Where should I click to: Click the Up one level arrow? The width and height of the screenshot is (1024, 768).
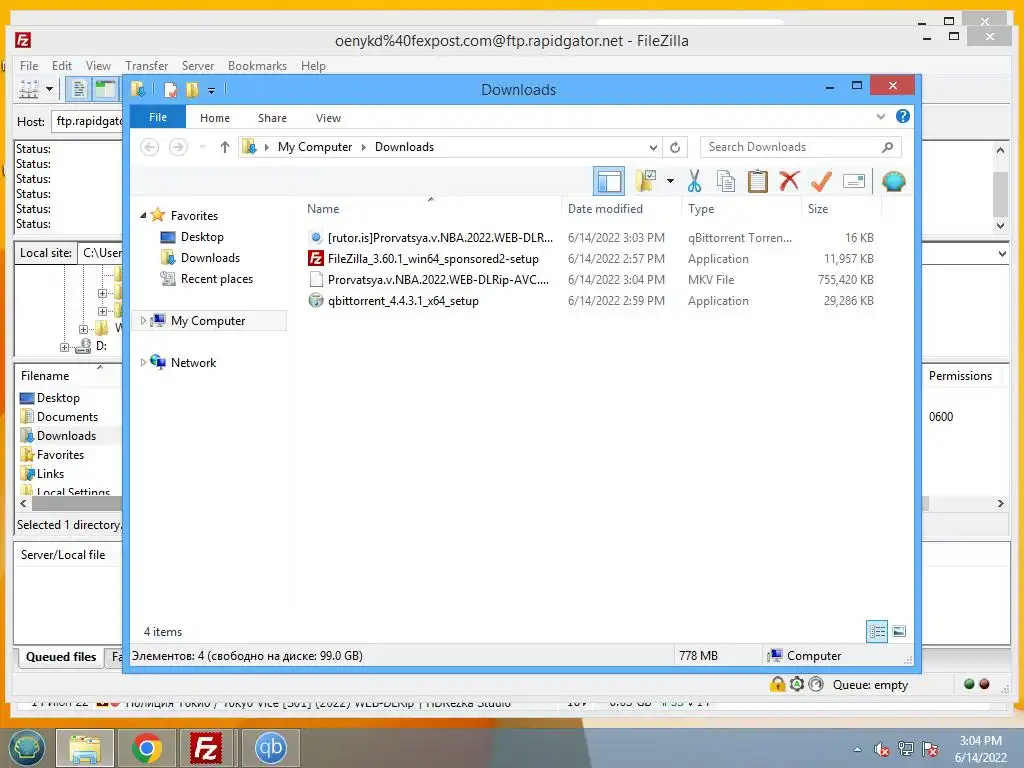coord(225,147)
